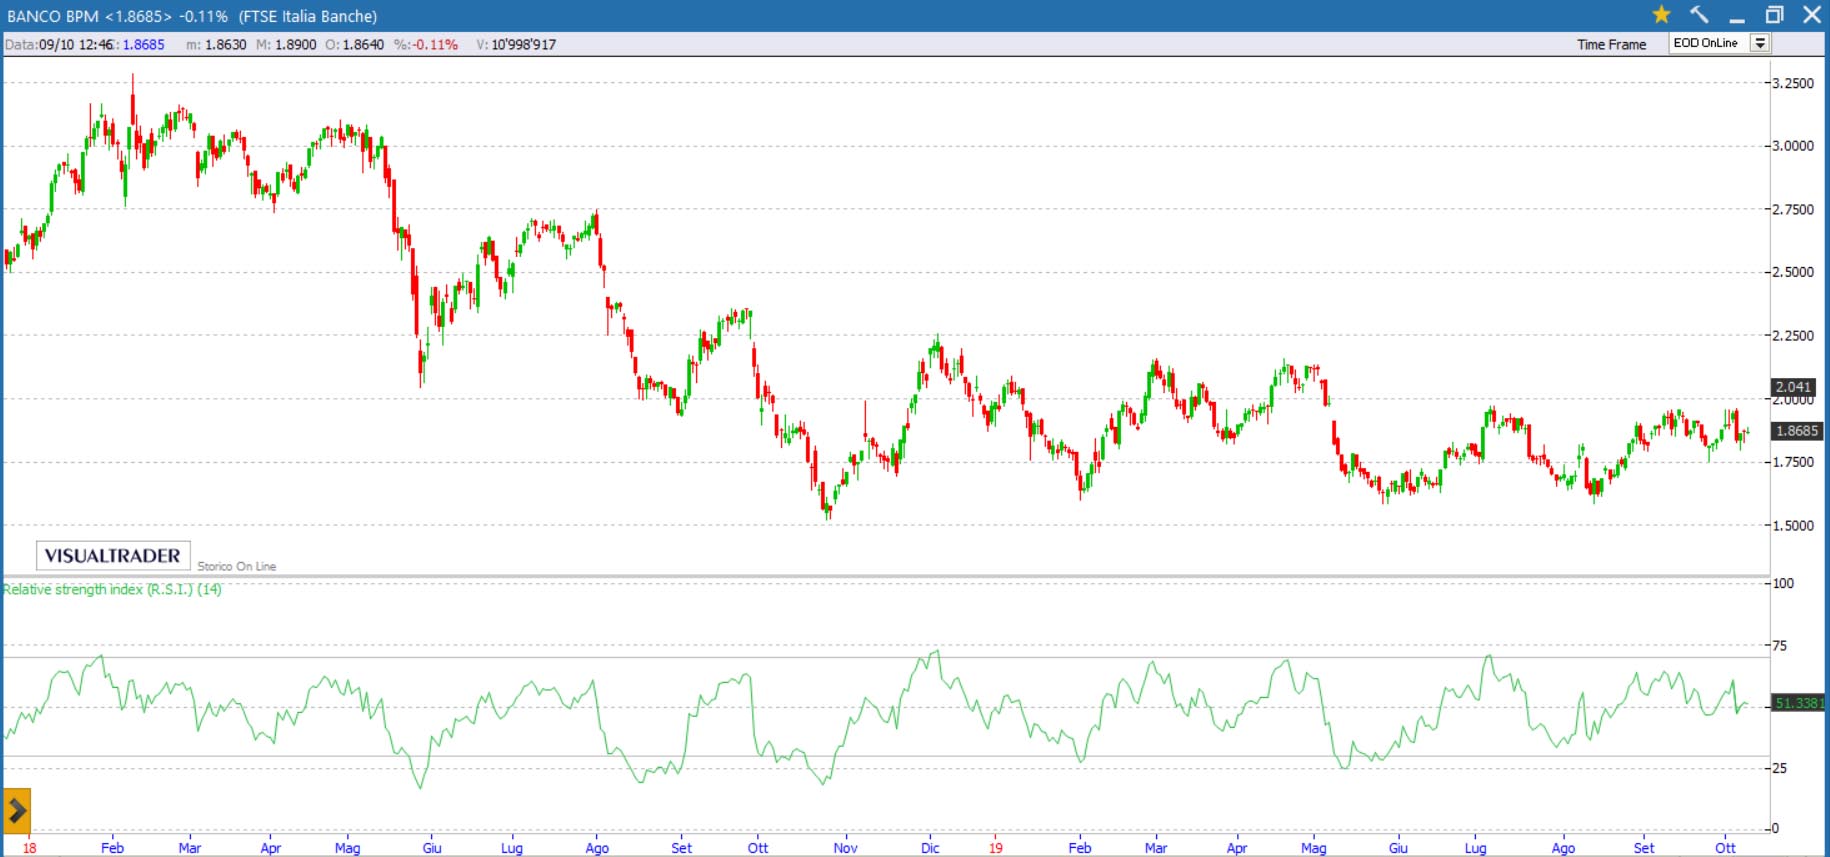
Task: Open the hammer tools icon
Action: tap(1699, 15)
